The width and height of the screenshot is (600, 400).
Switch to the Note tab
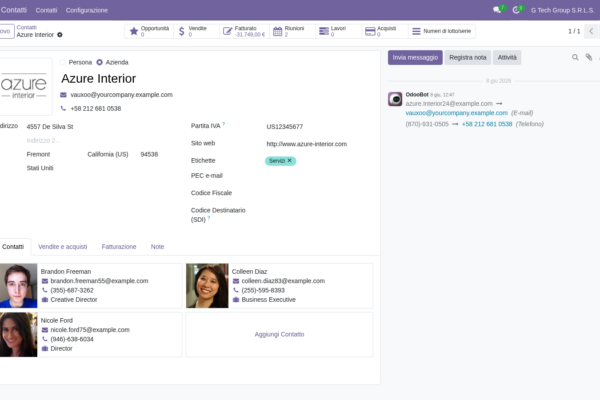157,247
